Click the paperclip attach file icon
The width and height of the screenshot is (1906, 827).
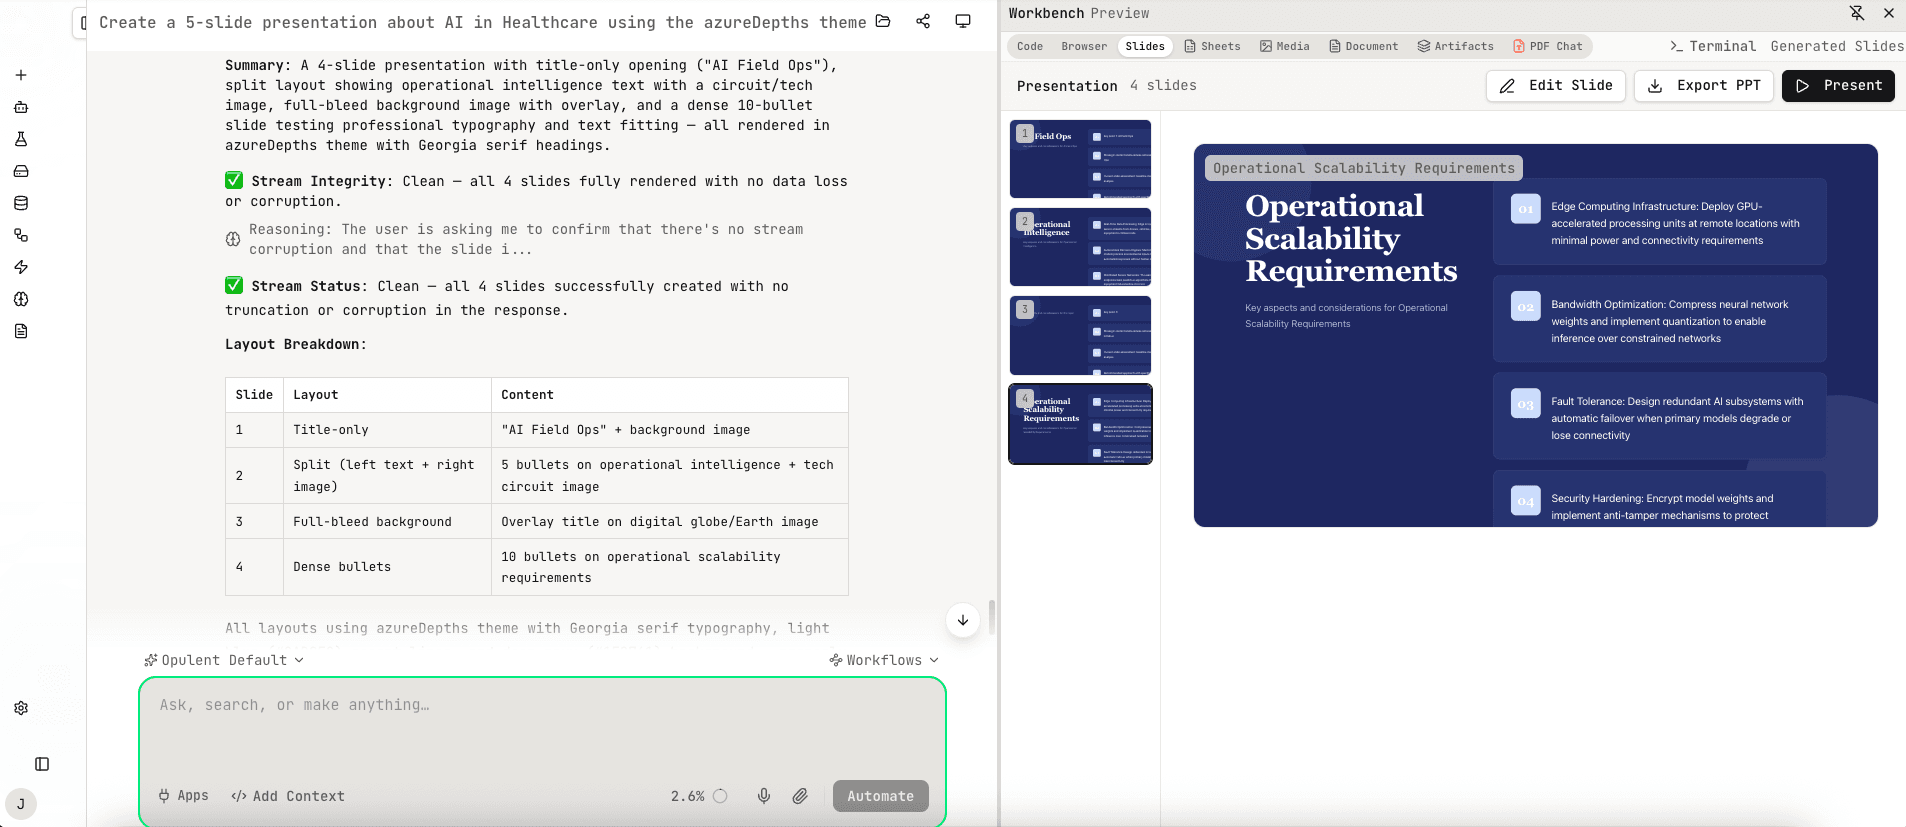tap(800, 796)
